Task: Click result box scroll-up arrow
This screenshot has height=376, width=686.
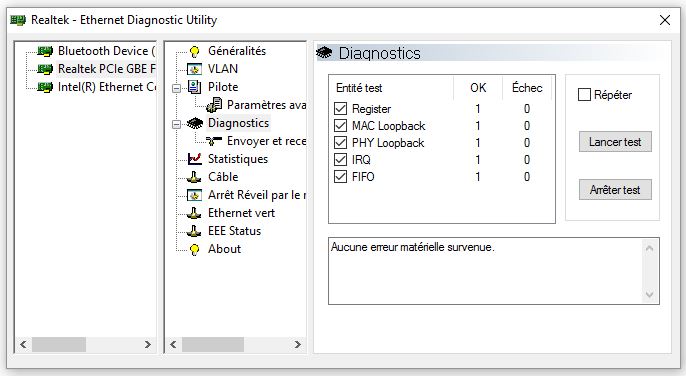Action: point(649,248)
